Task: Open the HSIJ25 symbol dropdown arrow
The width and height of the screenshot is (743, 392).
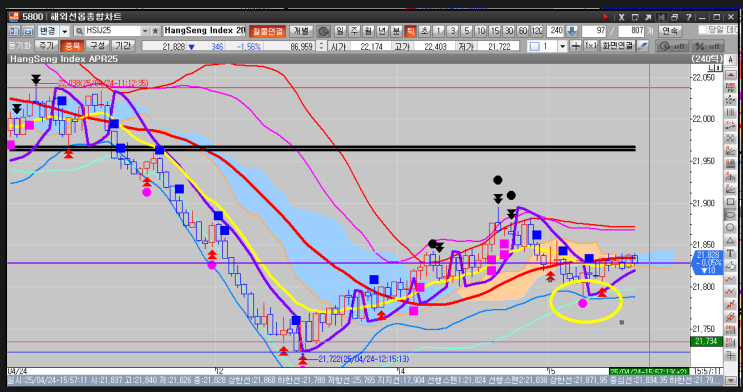Action: pos(145,31)
